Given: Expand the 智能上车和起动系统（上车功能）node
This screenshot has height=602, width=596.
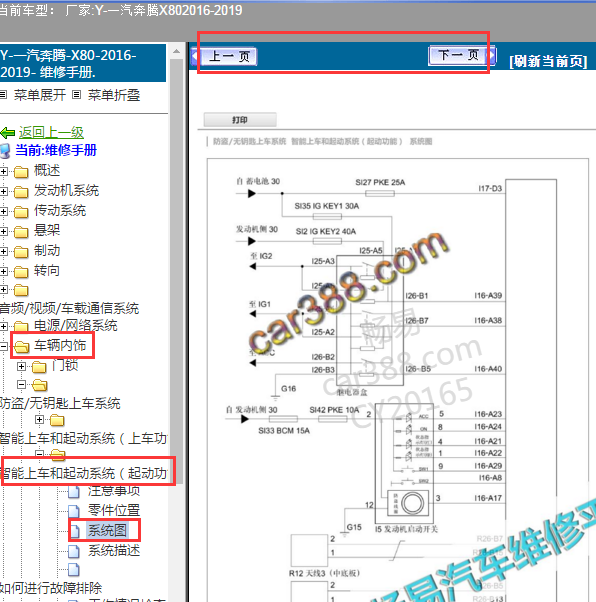Looking at the screenshot, I should pos(39,420).
